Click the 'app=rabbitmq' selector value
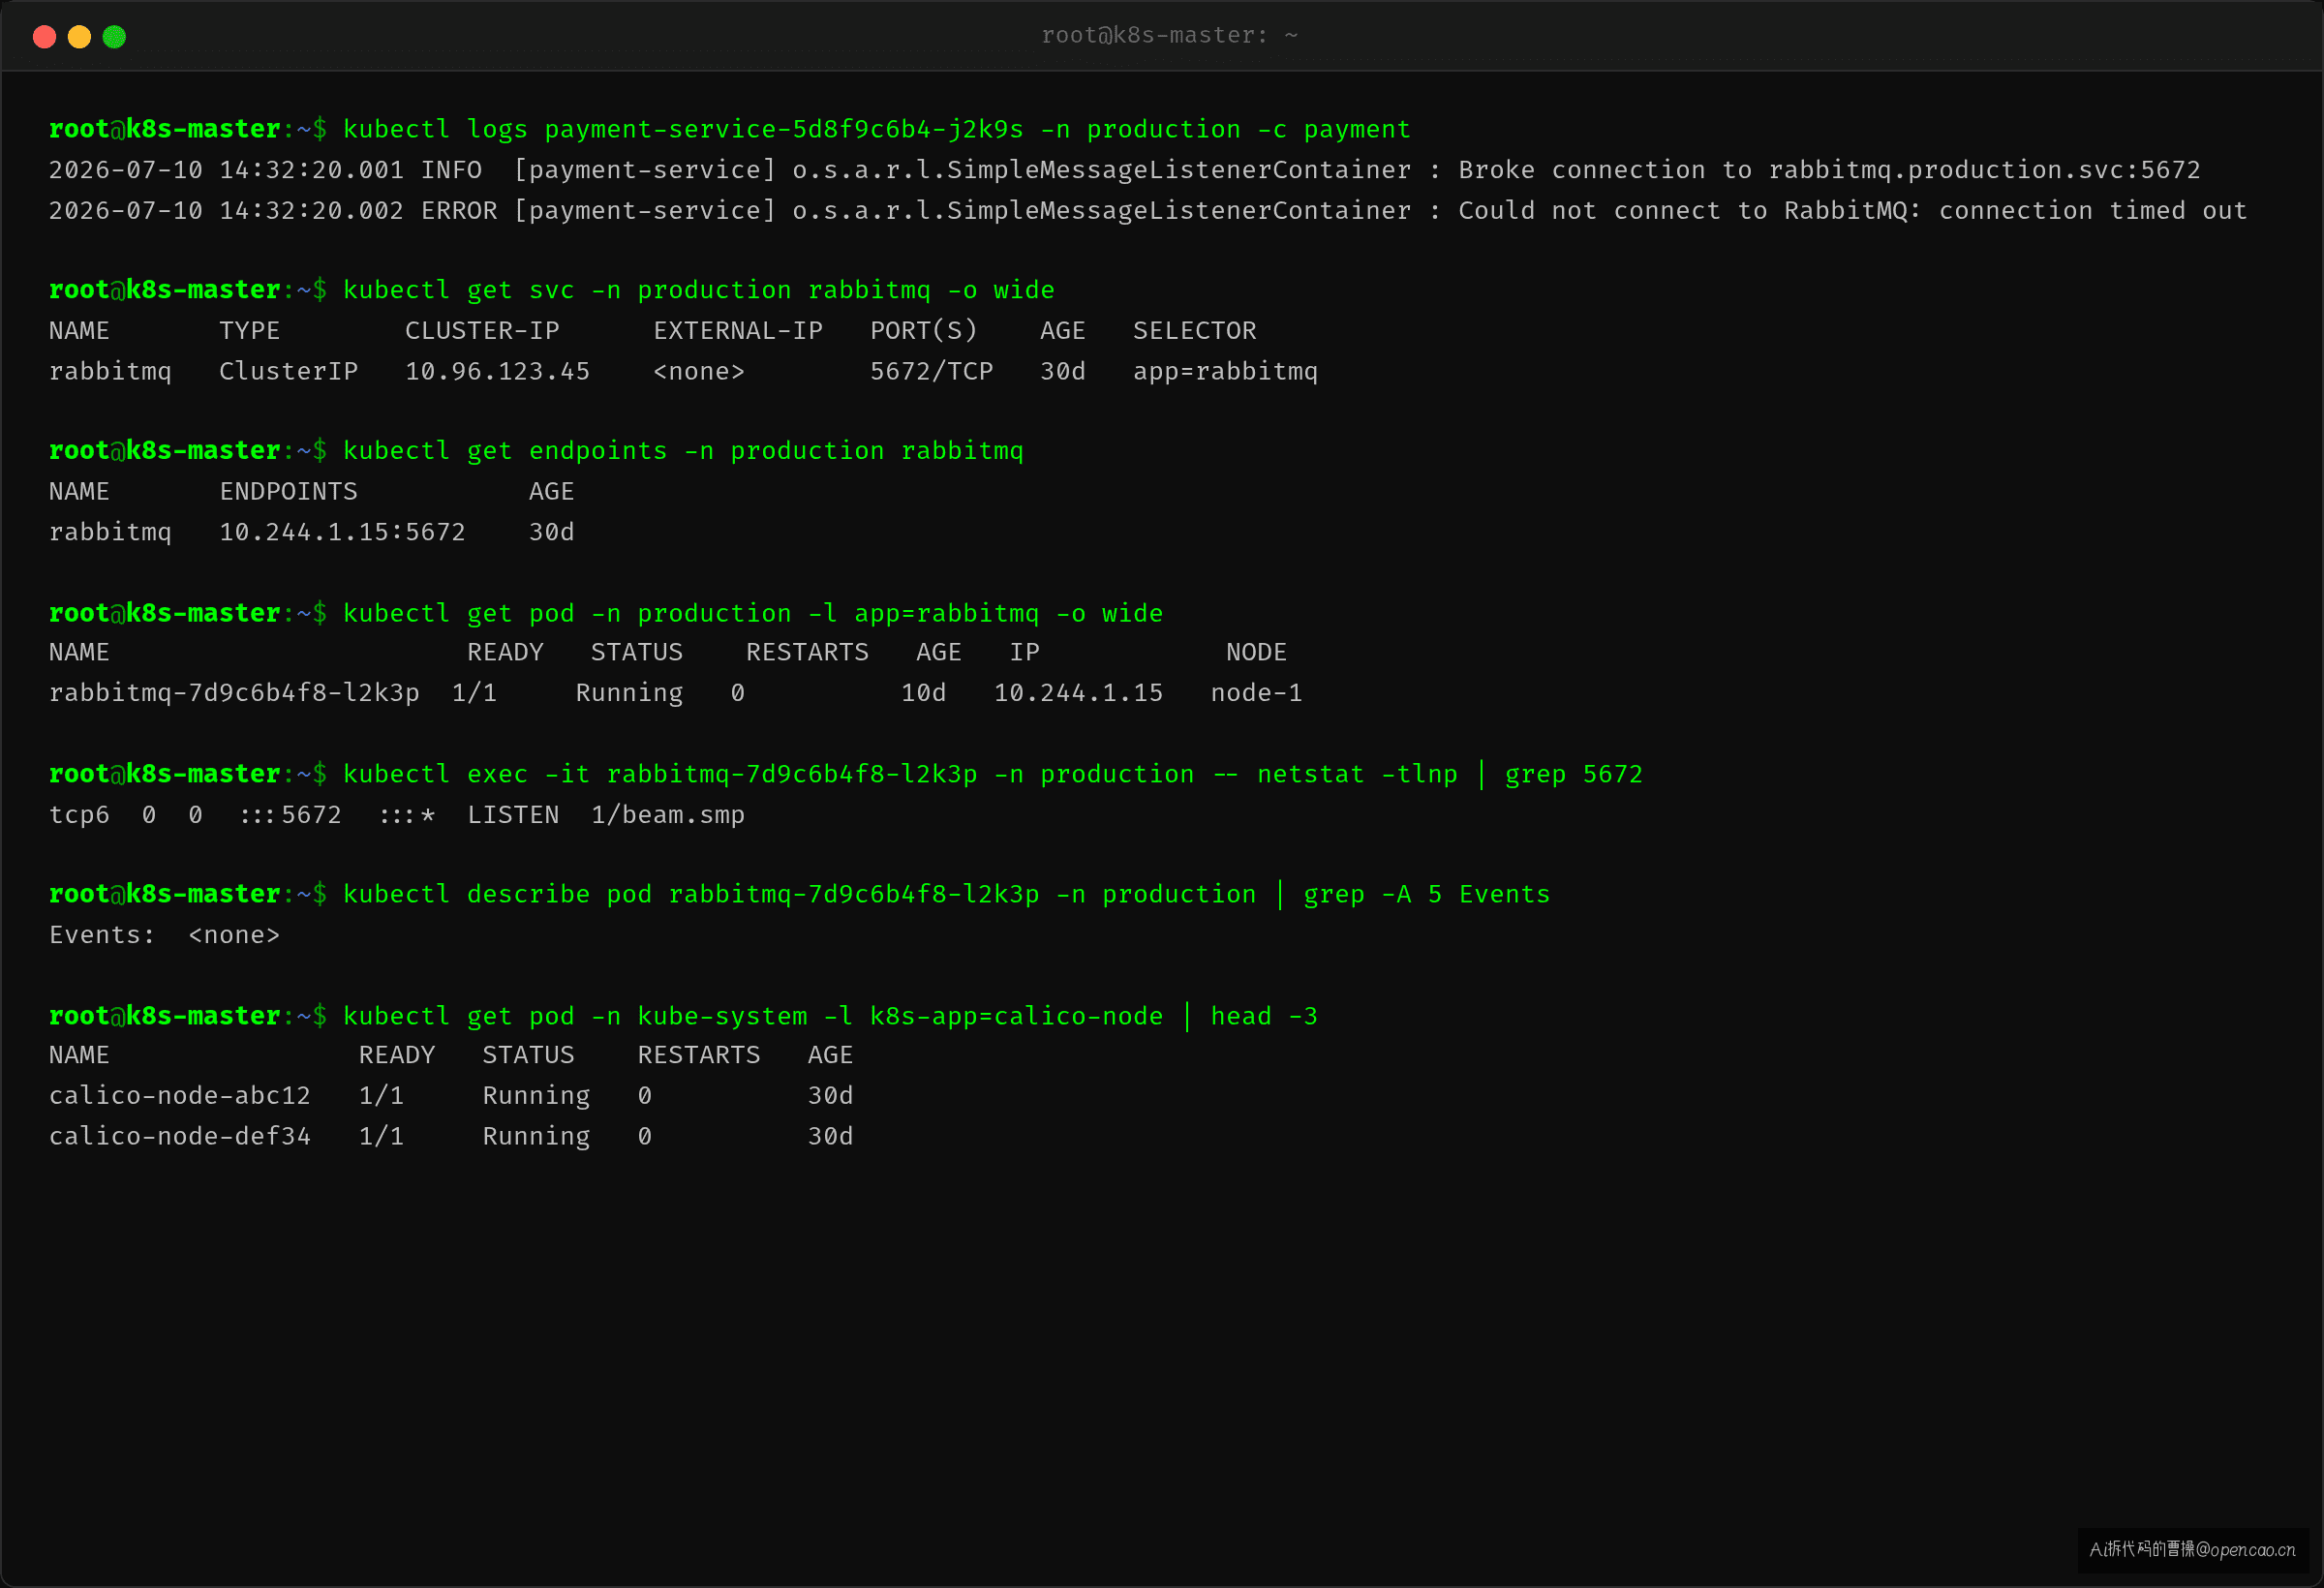 pyautogui.click(x=1225, y=372)
